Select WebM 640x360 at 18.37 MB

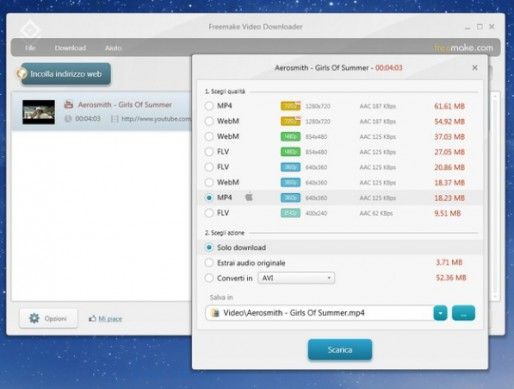click(209, 182)
